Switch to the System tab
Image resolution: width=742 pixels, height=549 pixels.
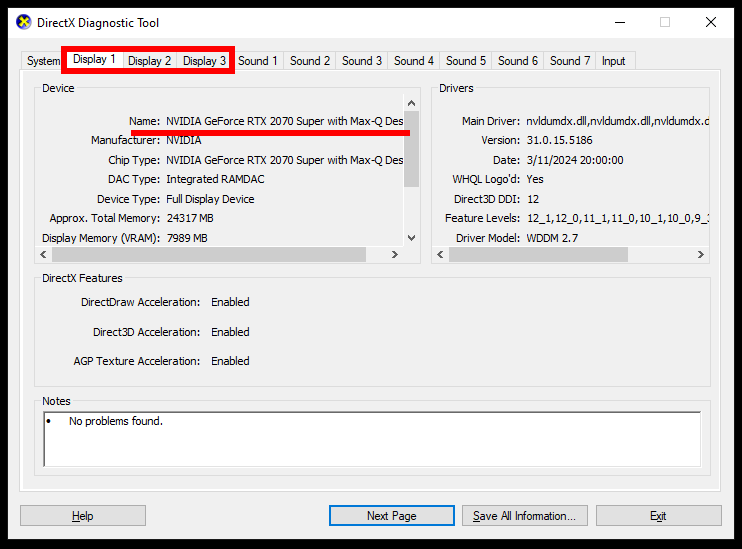point(43,61)
